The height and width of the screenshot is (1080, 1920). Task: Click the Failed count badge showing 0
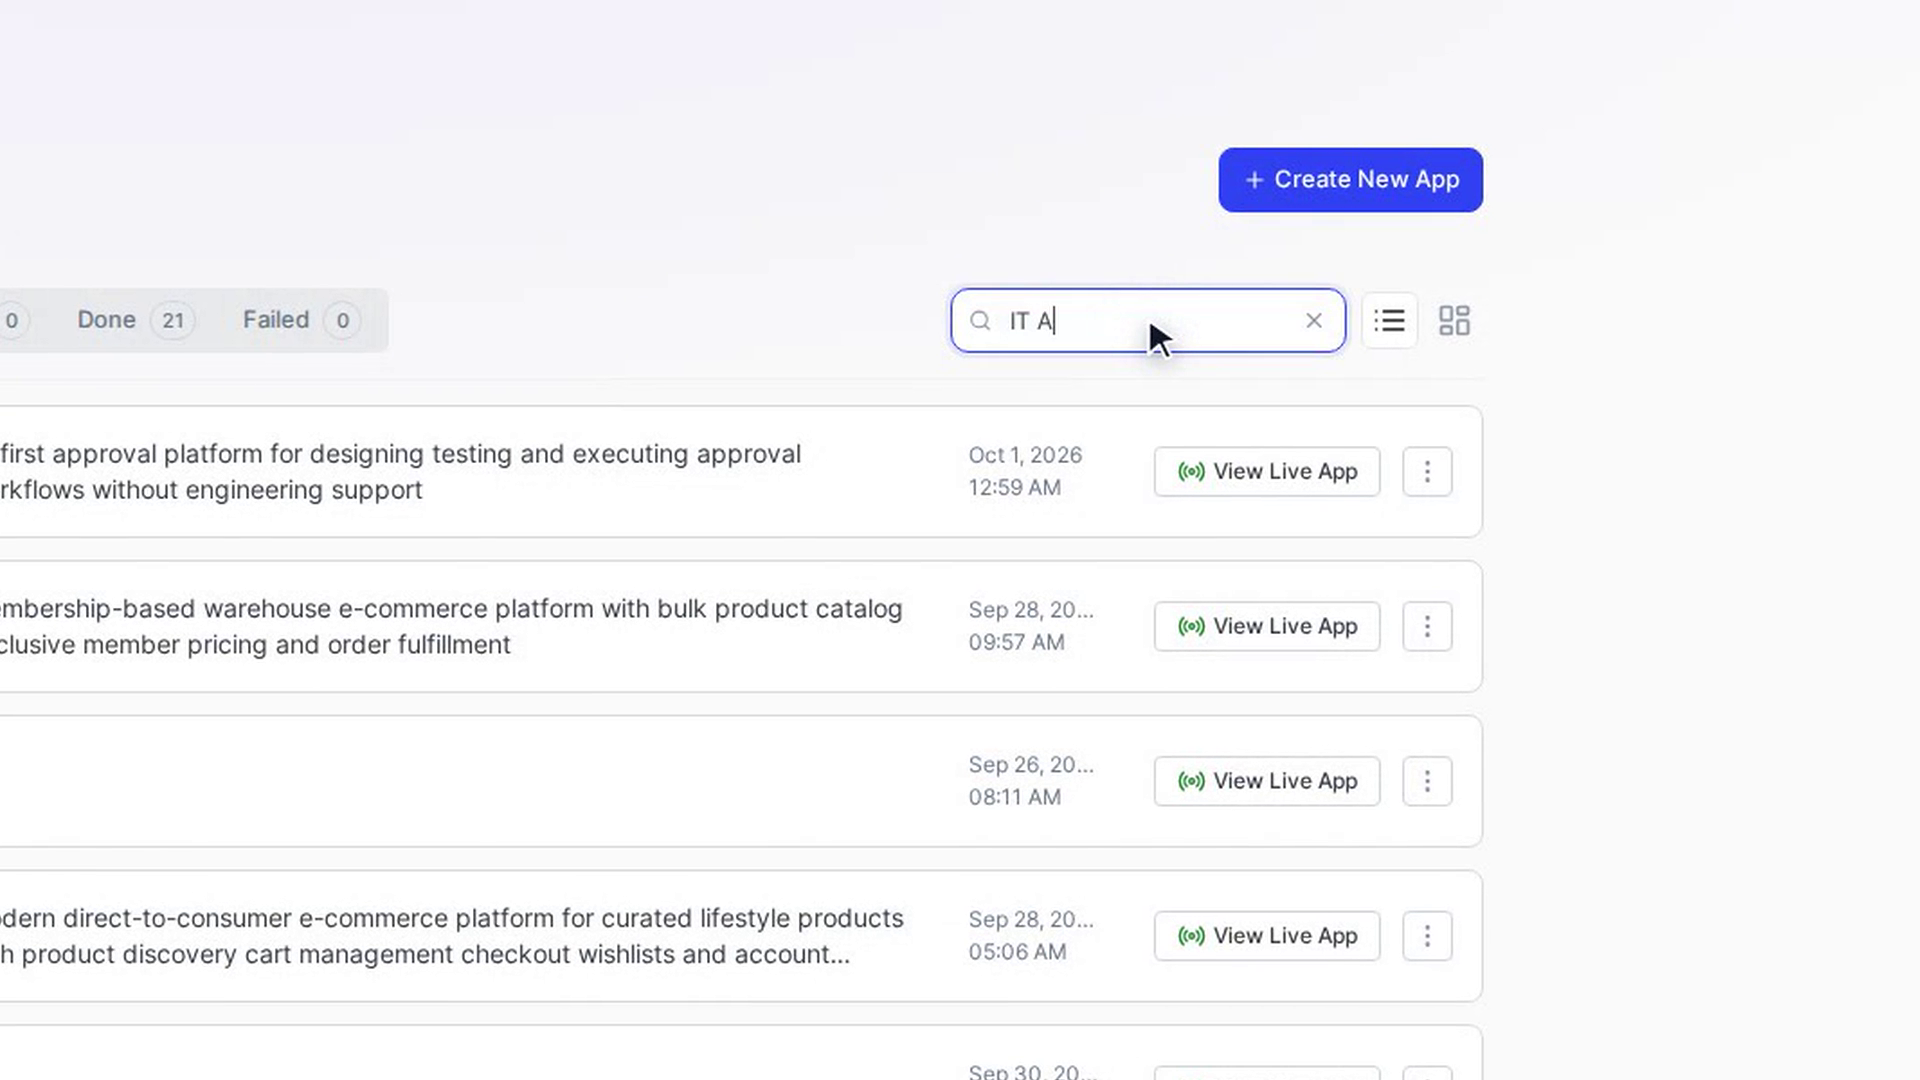click(342, 320)
